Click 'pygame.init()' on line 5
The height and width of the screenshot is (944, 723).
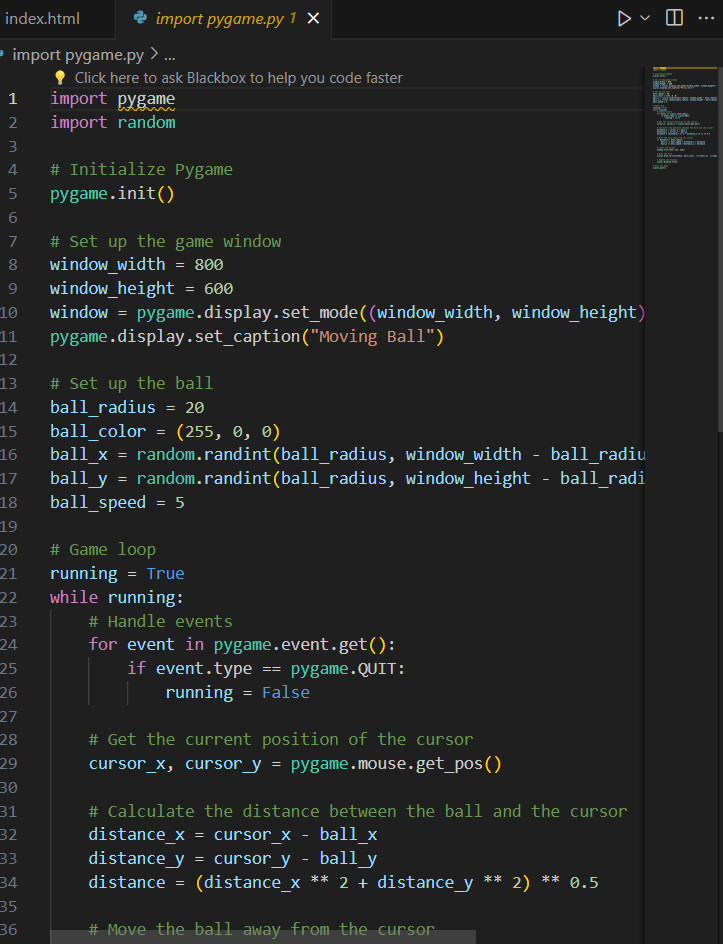[112, 194]
